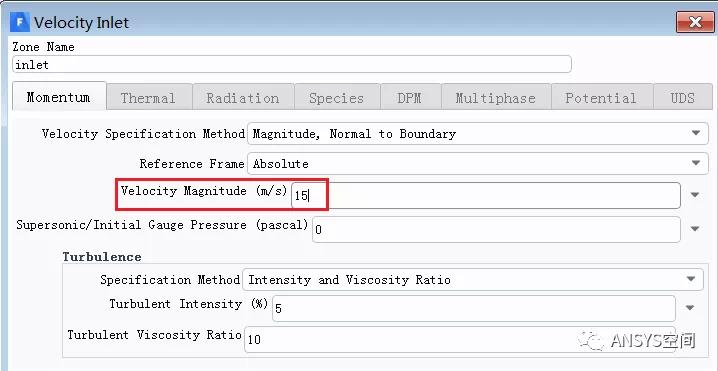
Task: Expand the Reference Frame dropdown
Action: click(478, 164)
